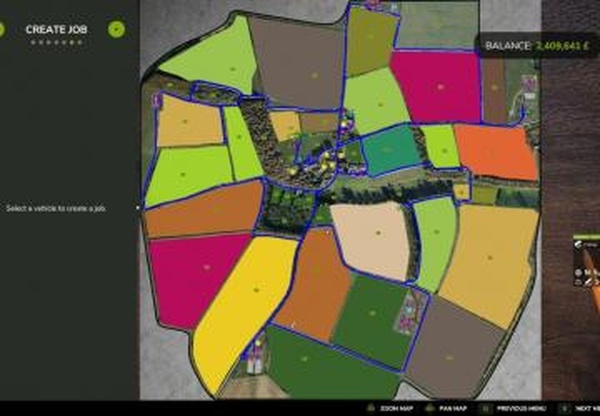Click the page indicator dots under Create Job

[56, 42]
